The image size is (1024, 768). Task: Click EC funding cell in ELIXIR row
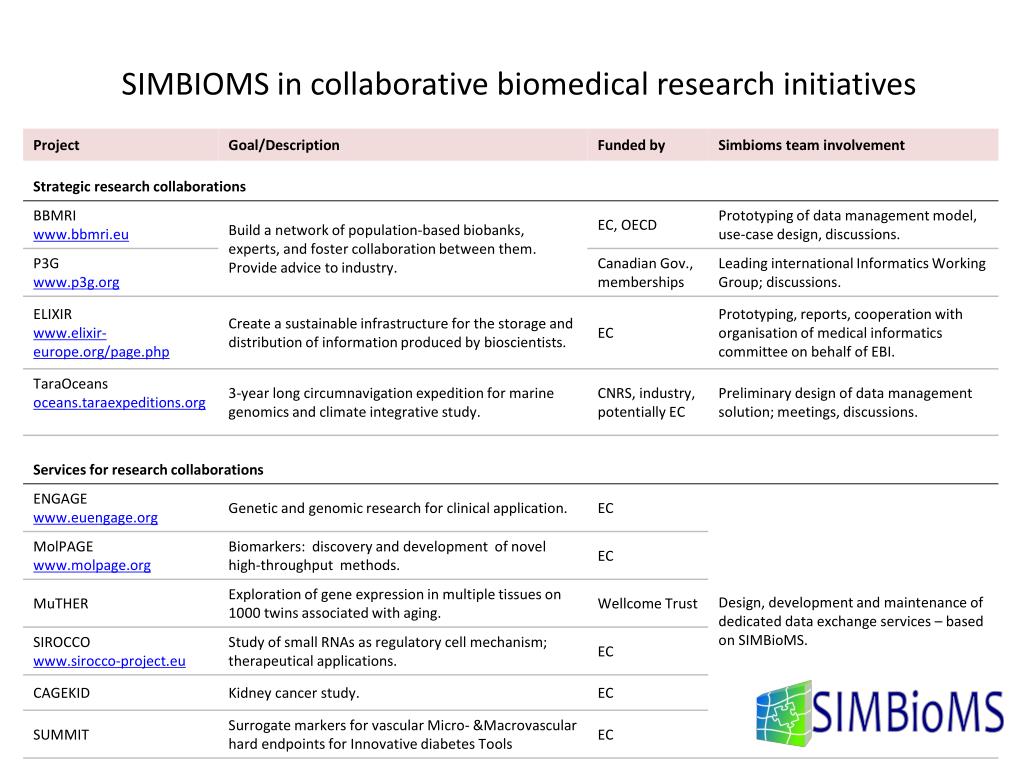click(605, 333)
